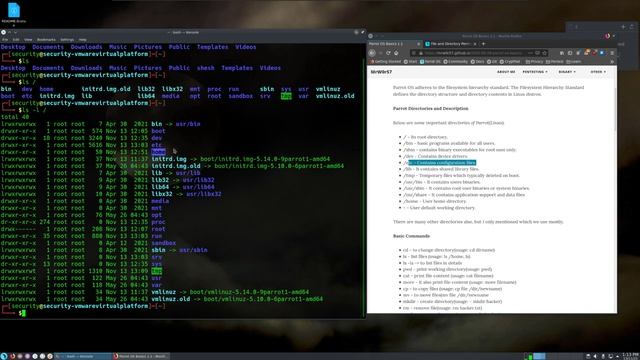The width and height of the screenshot is (640, 360).
Task: Open ABOUT ME page link
Action: (x=506, y=72)
